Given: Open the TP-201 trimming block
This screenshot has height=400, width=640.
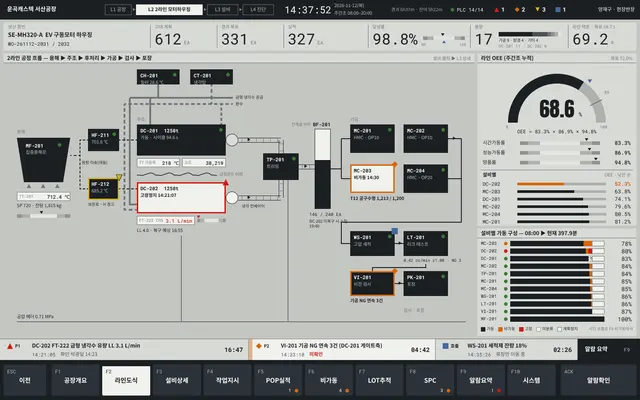Looking at the screenshot, I should (281, 166).
